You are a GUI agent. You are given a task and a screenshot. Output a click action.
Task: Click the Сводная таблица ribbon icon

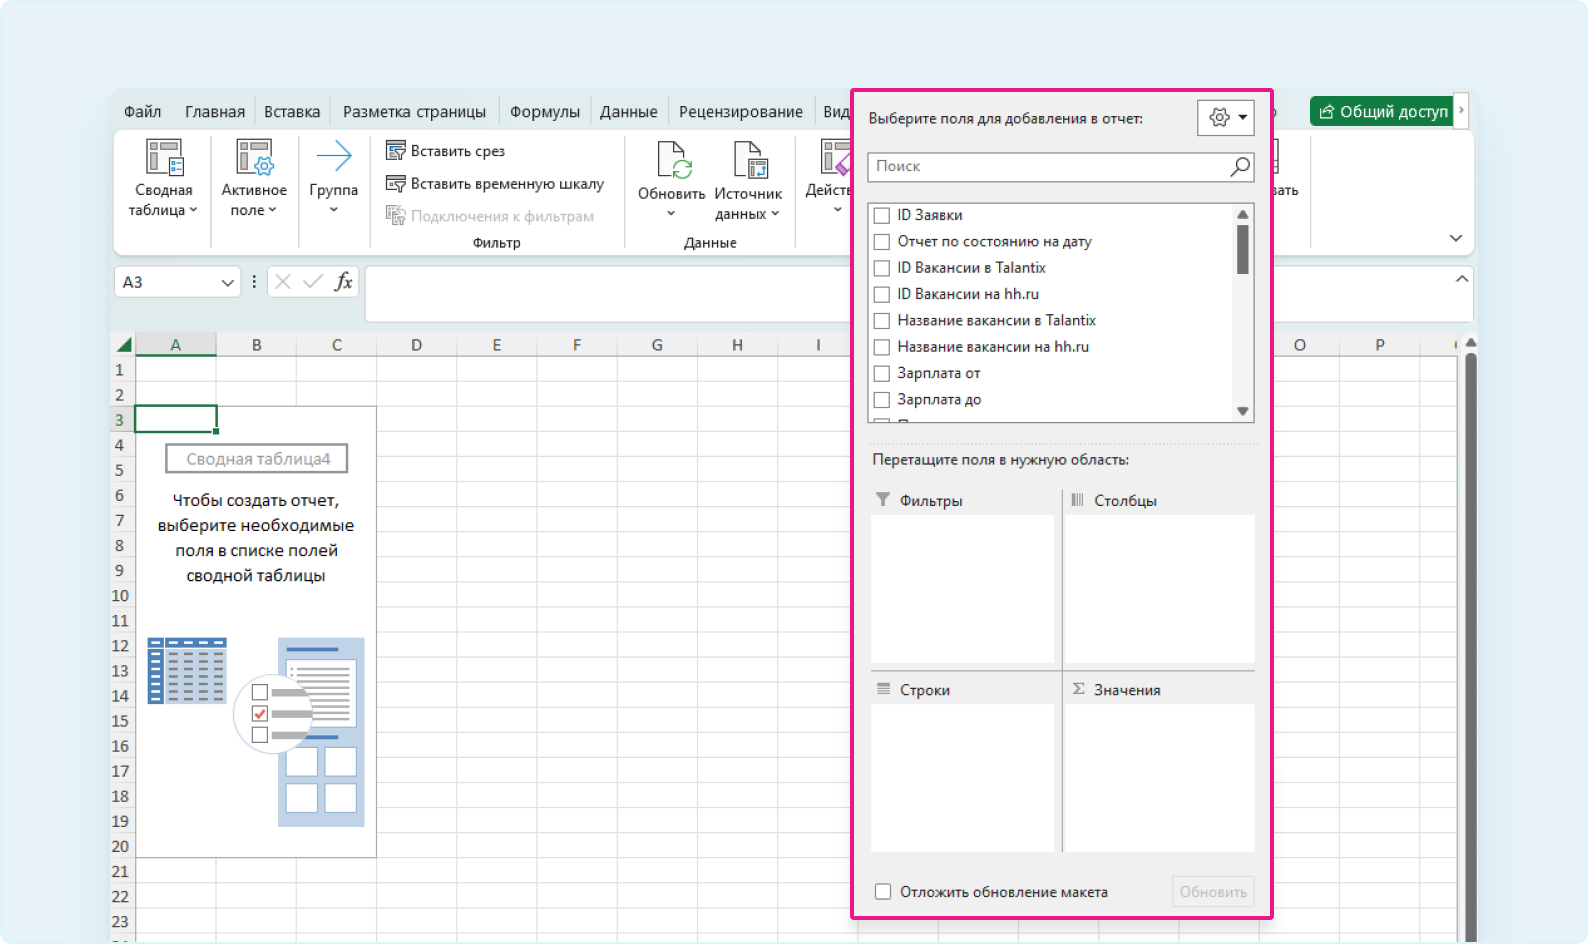[x=164, y=158]
